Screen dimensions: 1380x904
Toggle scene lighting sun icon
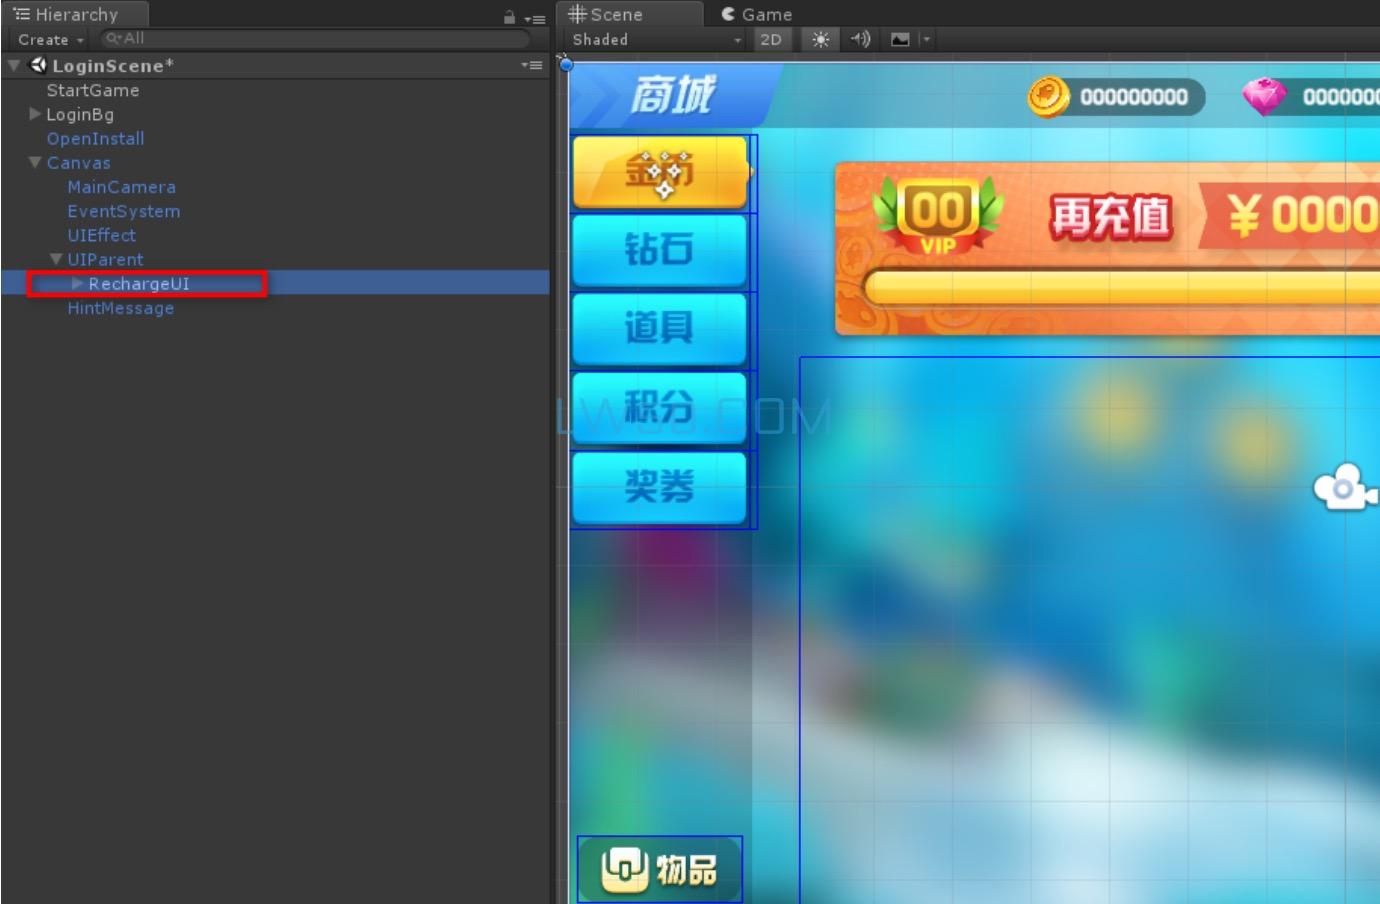[820, 40]
